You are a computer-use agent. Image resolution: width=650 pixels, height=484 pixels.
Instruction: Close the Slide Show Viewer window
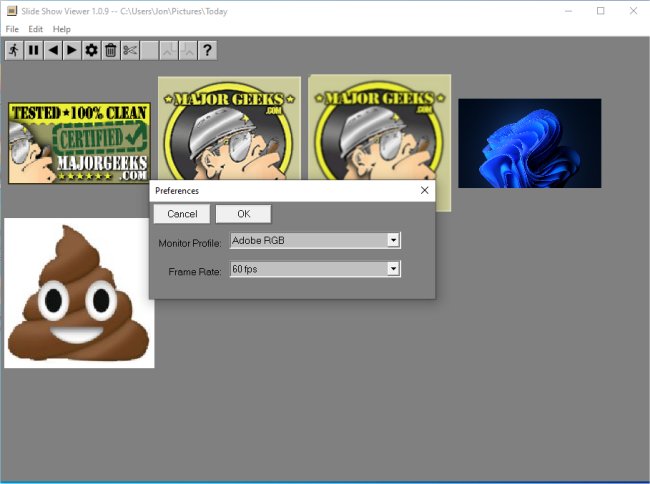coord(633,11)
